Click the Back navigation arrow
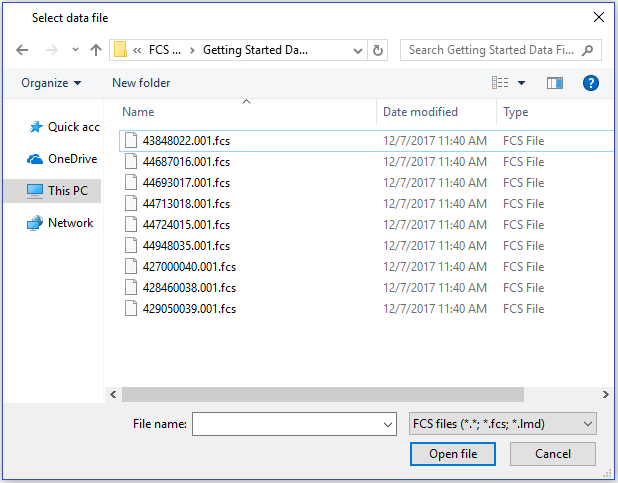The width and height of the screenshot is (618, 483). pos(22,50)
